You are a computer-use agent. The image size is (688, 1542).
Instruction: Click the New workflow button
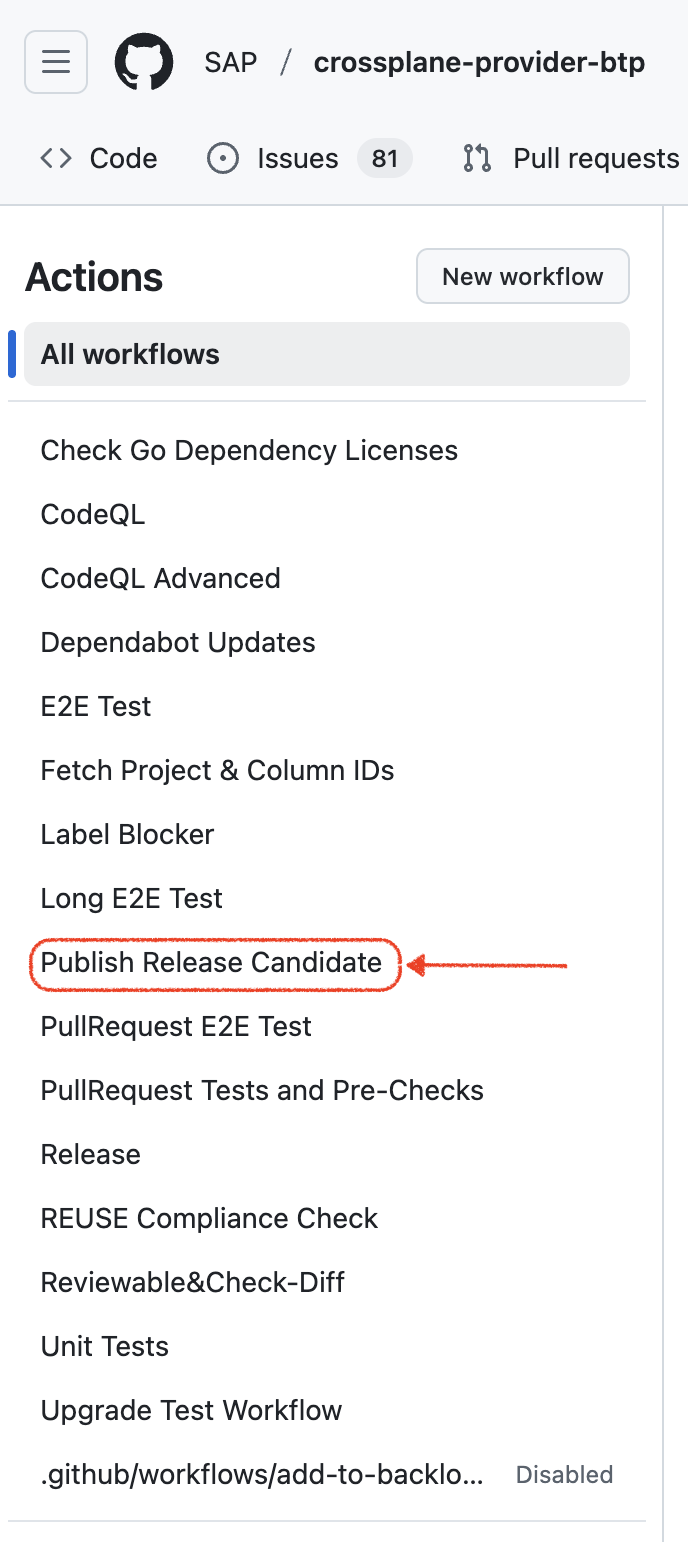(x=522, y=276)
